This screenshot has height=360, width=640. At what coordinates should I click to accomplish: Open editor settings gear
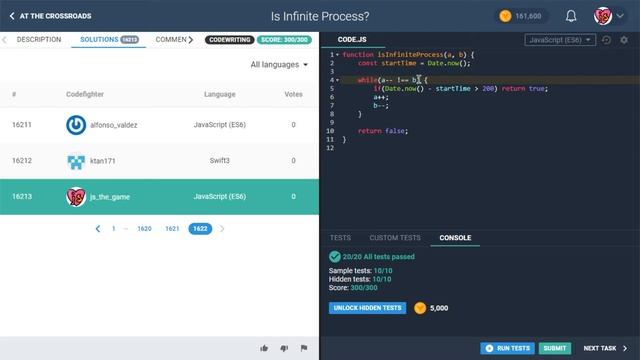(x=624, y=40)
